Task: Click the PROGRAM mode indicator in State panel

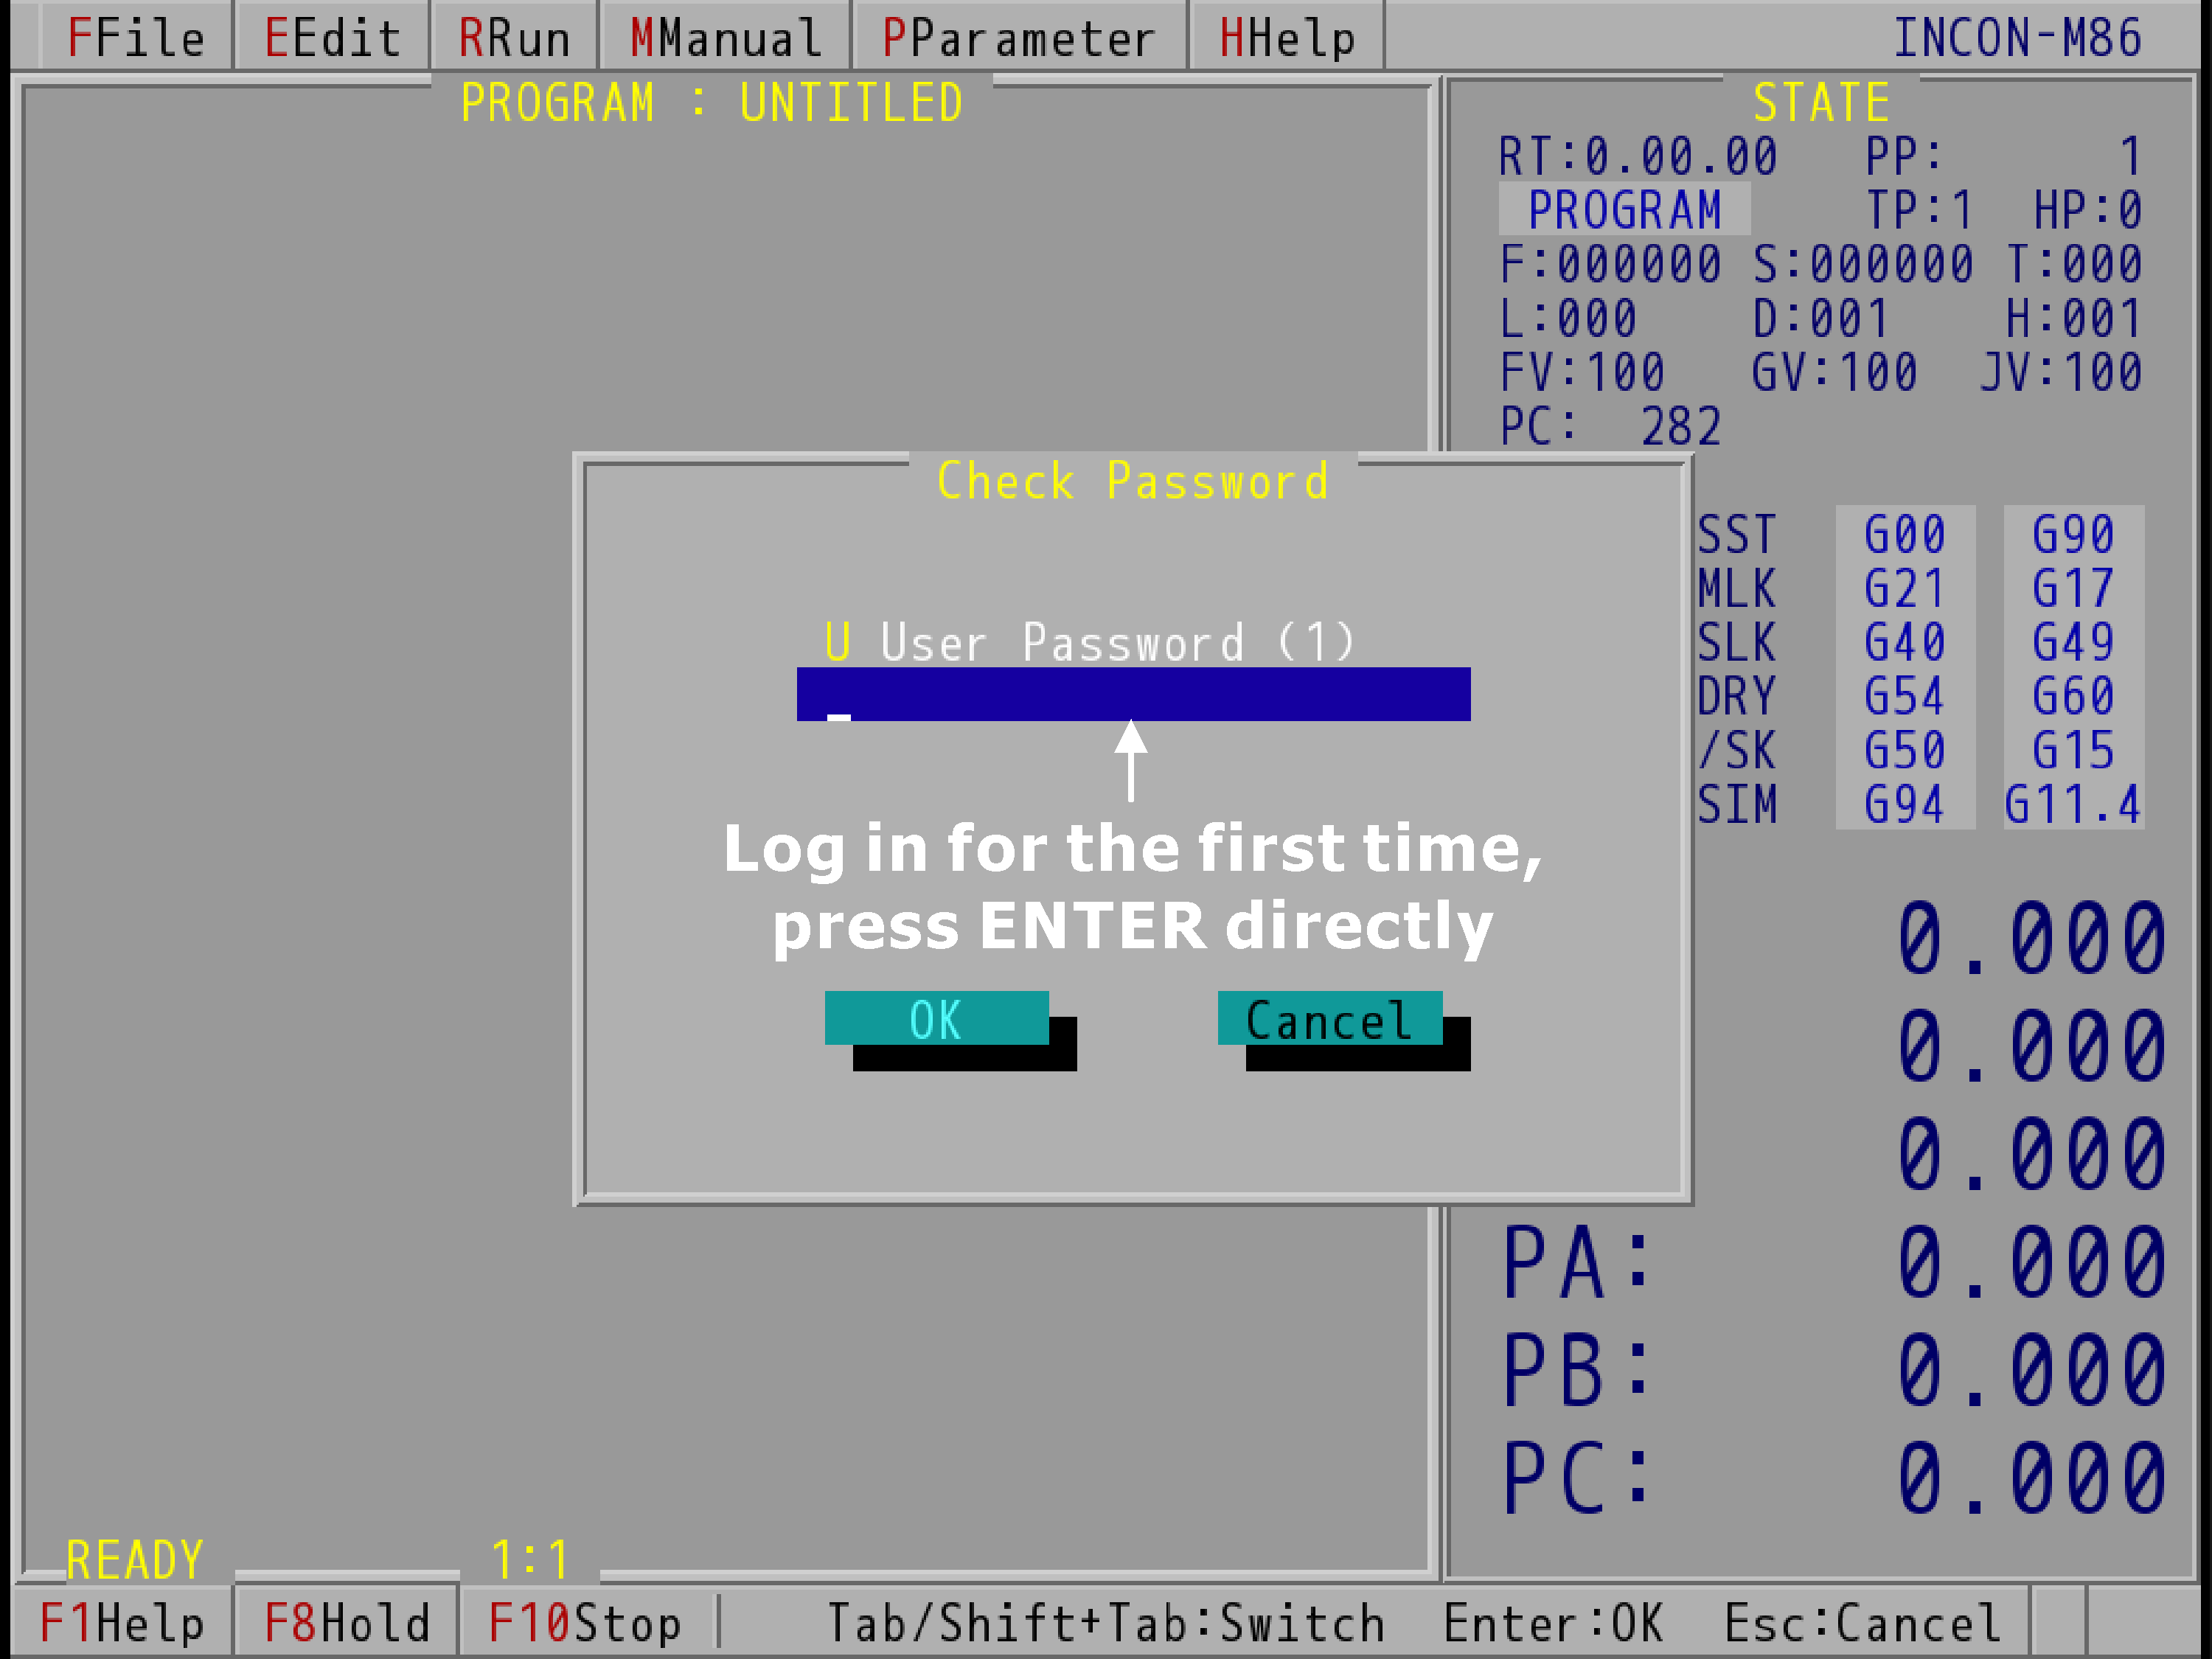Action: click(x=1624, y=210)
